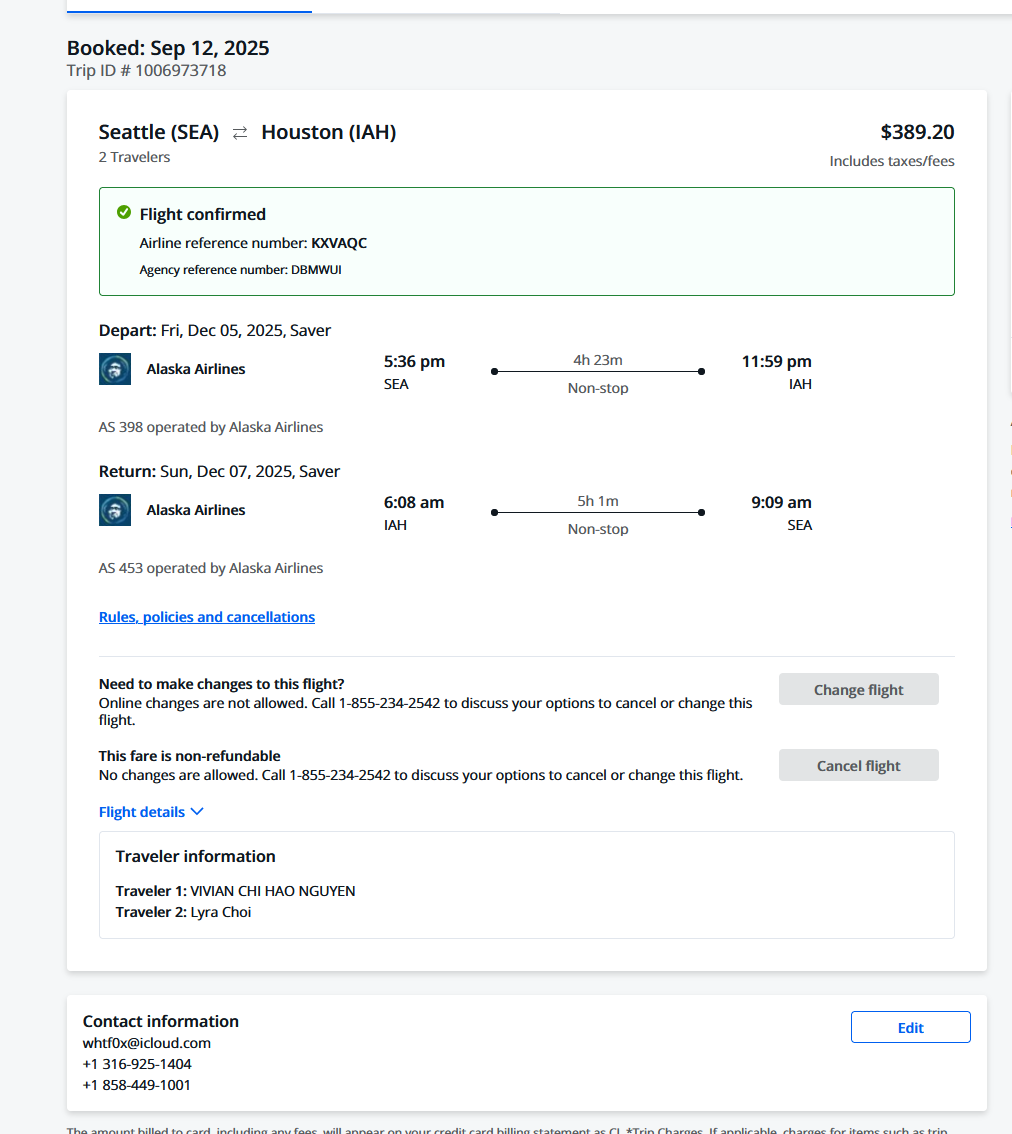Click phone number +1 316-925-1404
This screenshot has height=1134, width=1012.
137,1064
